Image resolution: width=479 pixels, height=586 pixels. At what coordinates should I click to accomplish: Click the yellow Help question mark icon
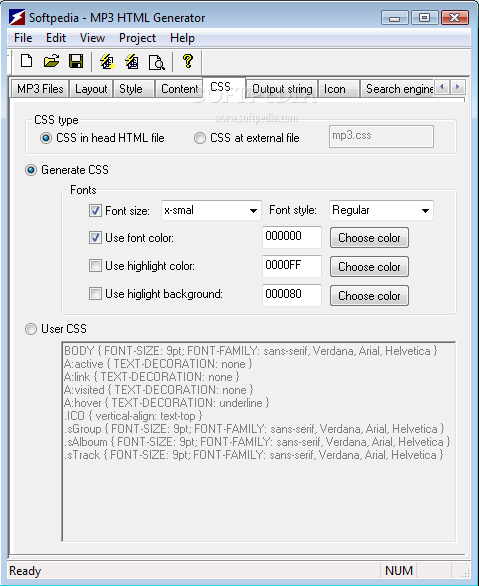[188, 61]
